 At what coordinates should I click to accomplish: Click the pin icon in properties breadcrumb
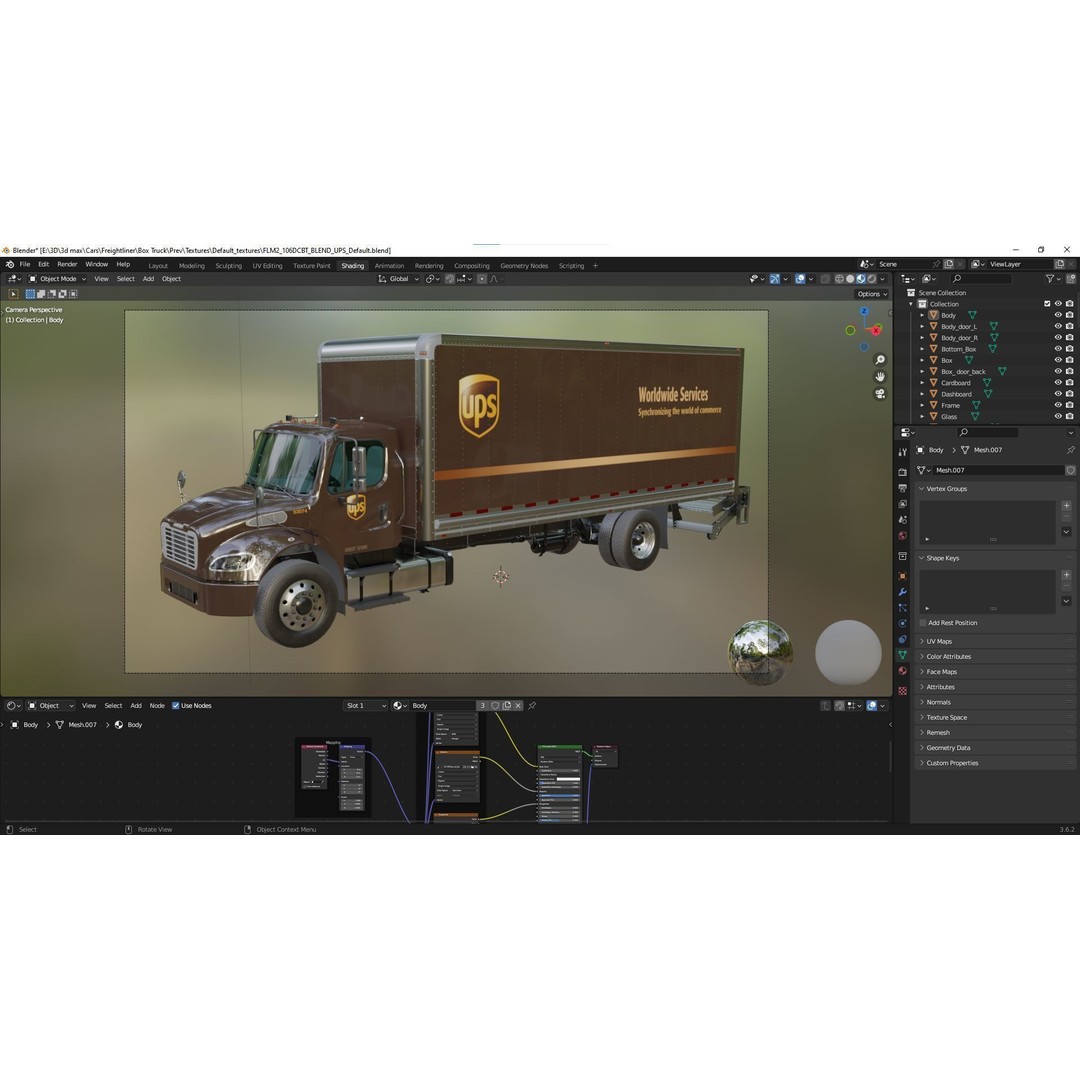tap(1070, 450)
